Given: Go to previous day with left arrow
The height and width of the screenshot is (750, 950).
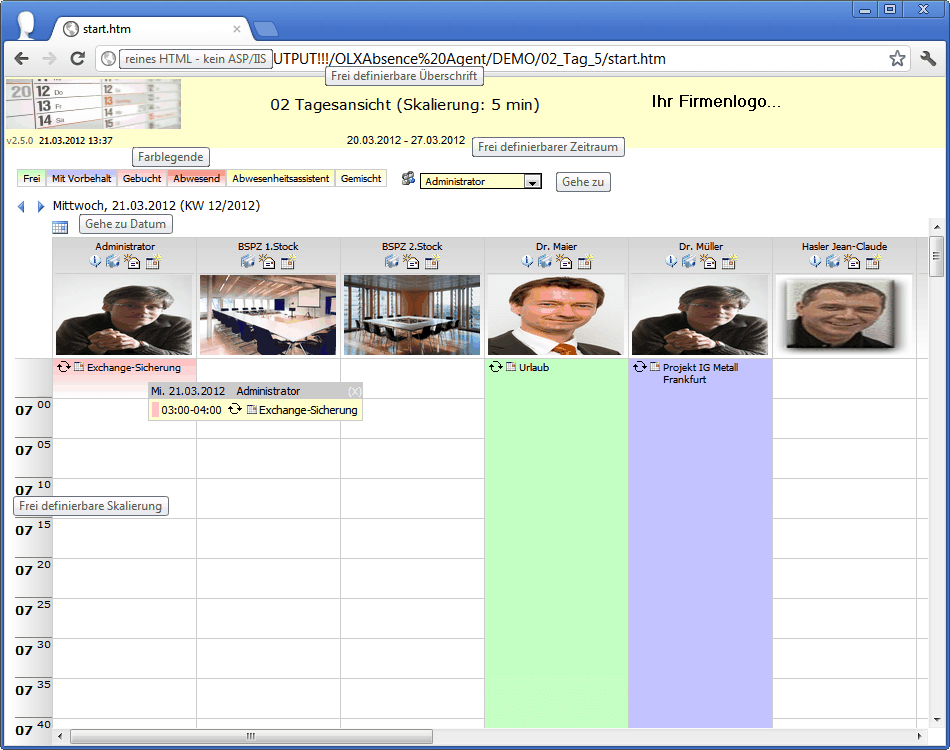Looking at the screenshot, I should tap(21, 207).
